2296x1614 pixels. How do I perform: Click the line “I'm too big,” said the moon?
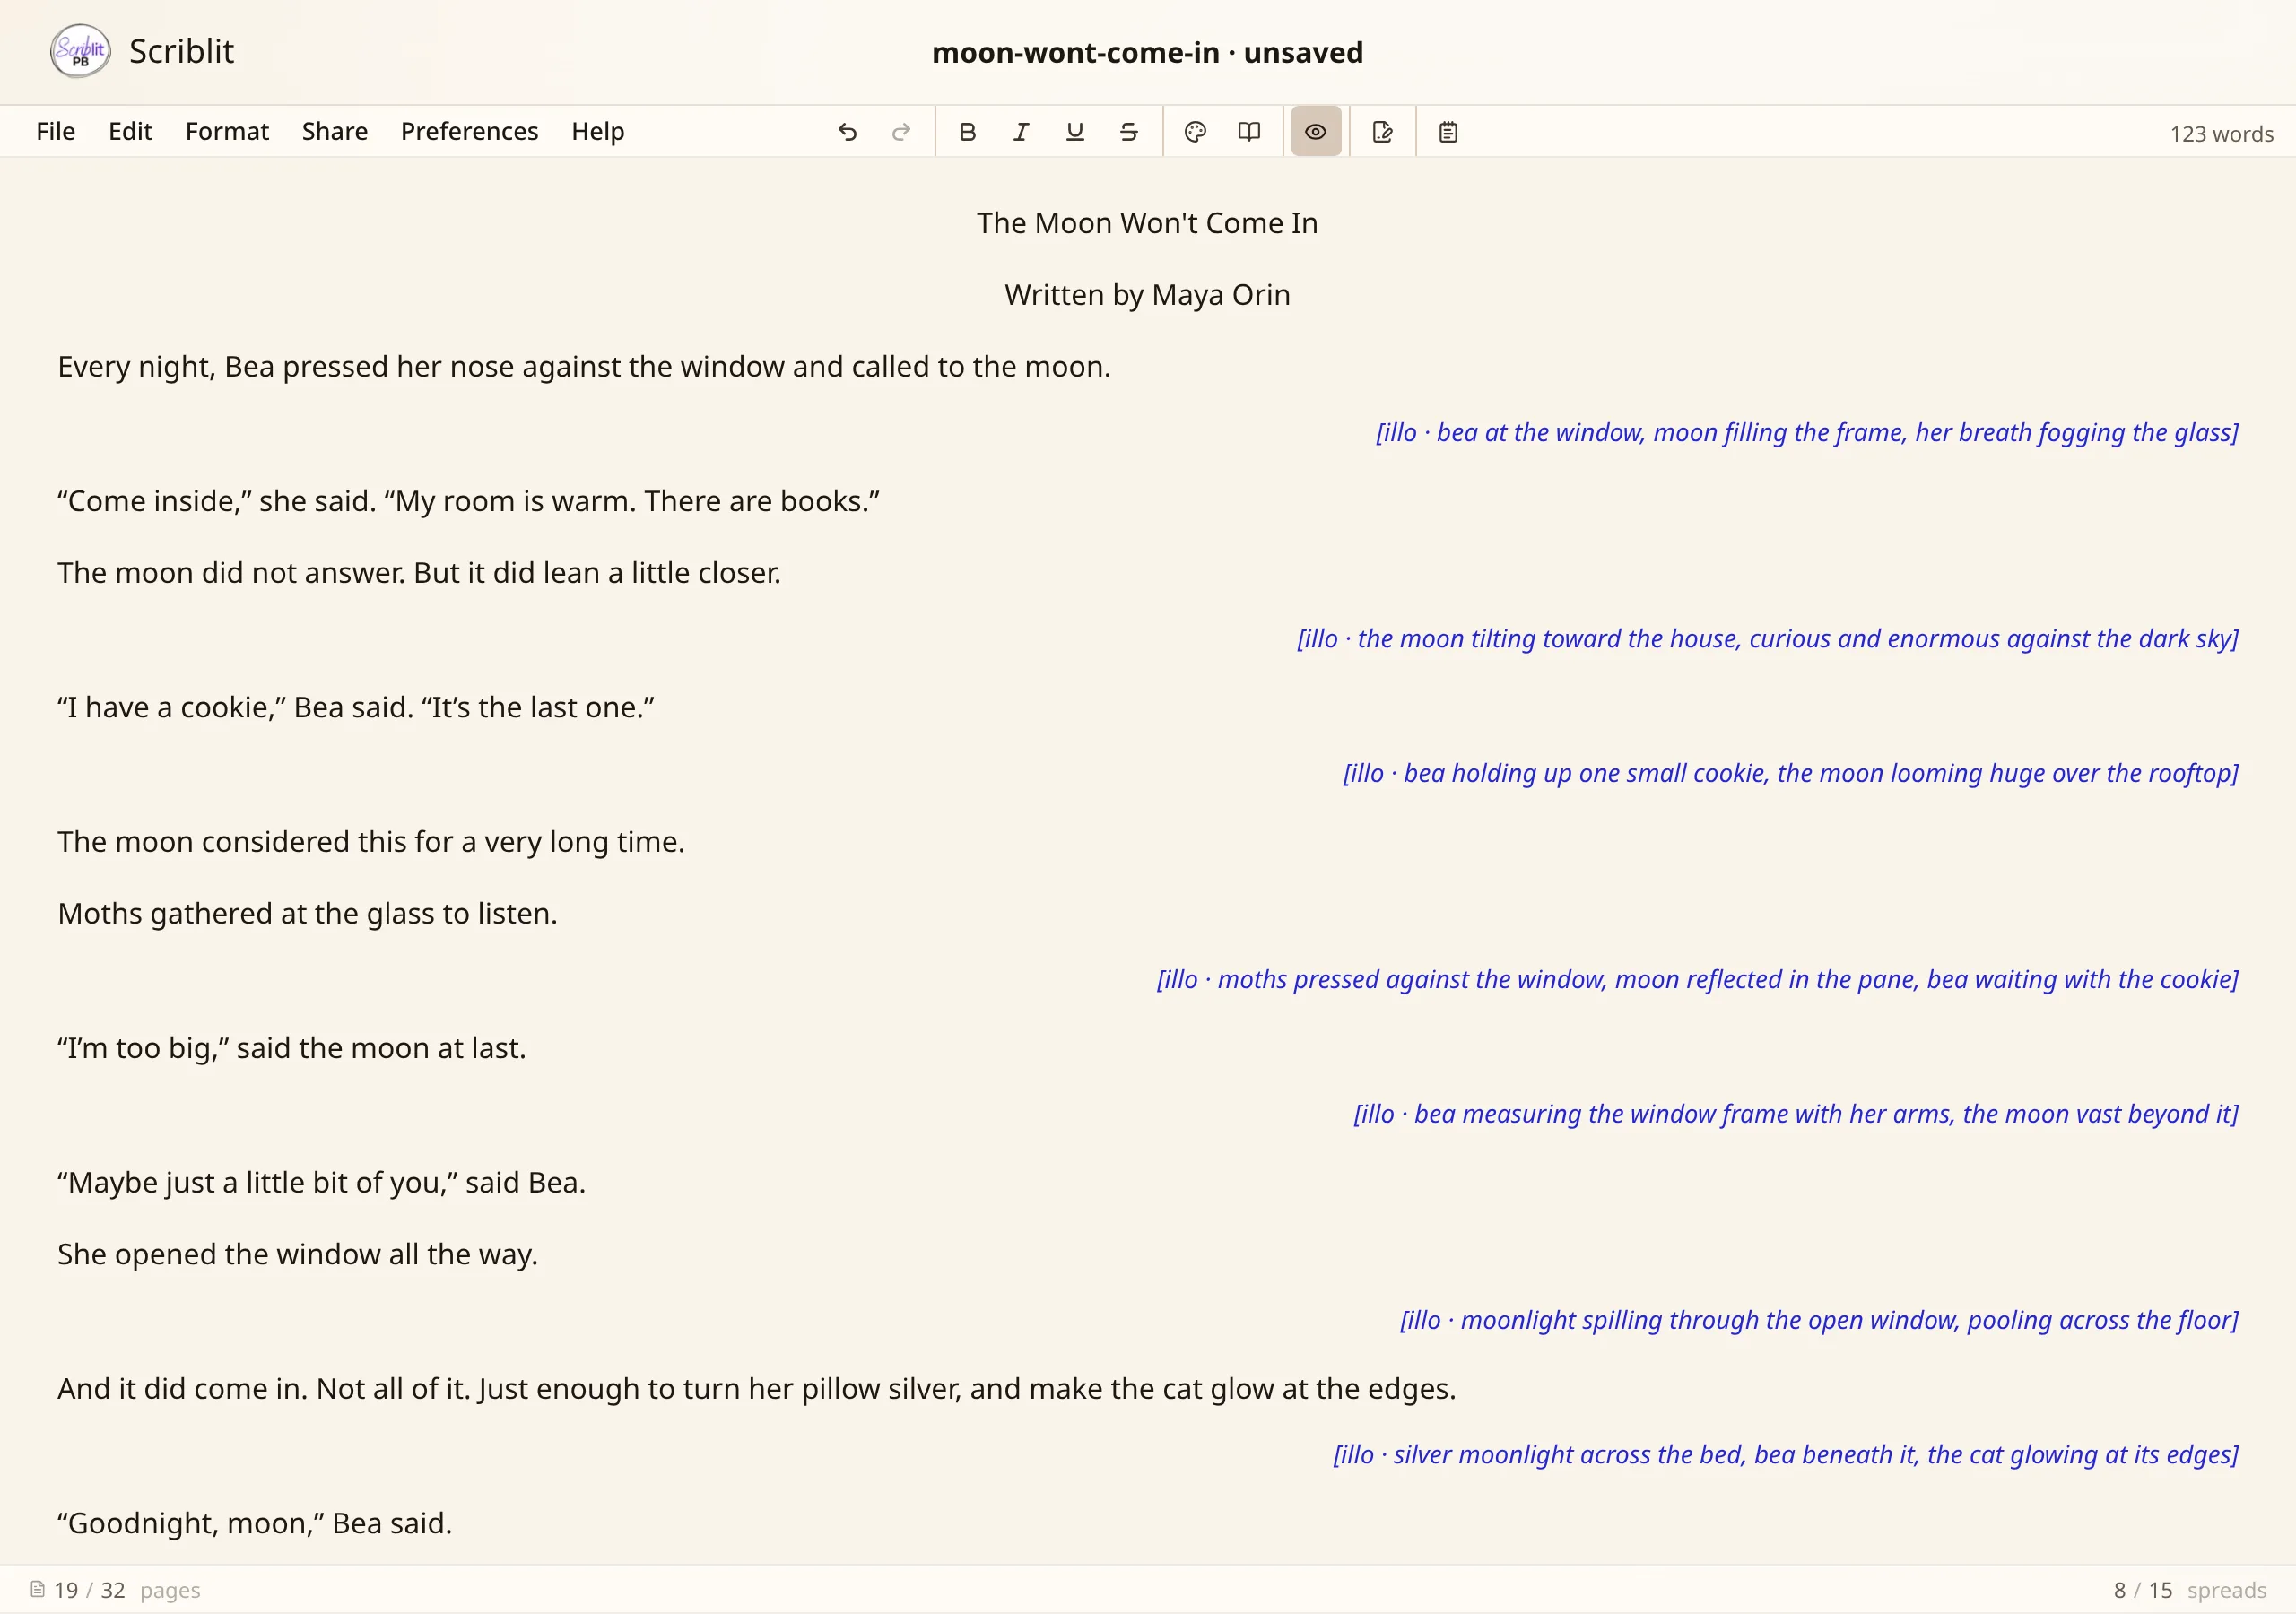tap(291, 1048)
